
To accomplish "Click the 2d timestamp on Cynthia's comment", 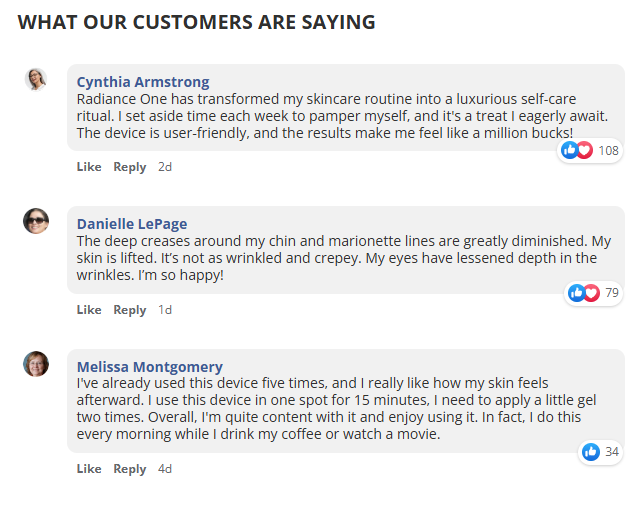I will click(165, 167).
